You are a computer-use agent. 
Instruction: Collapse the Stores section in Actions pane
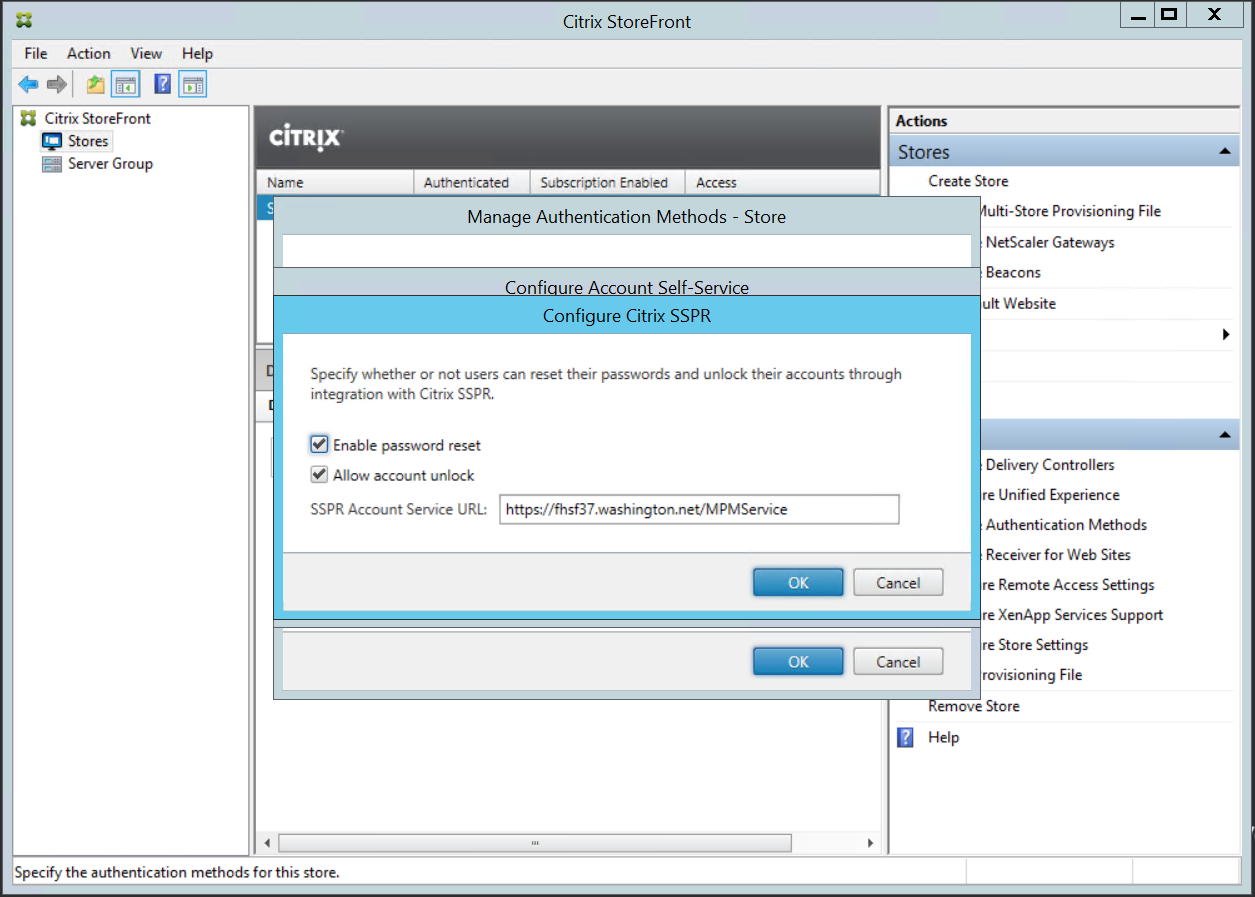[x=1224, y=152]
